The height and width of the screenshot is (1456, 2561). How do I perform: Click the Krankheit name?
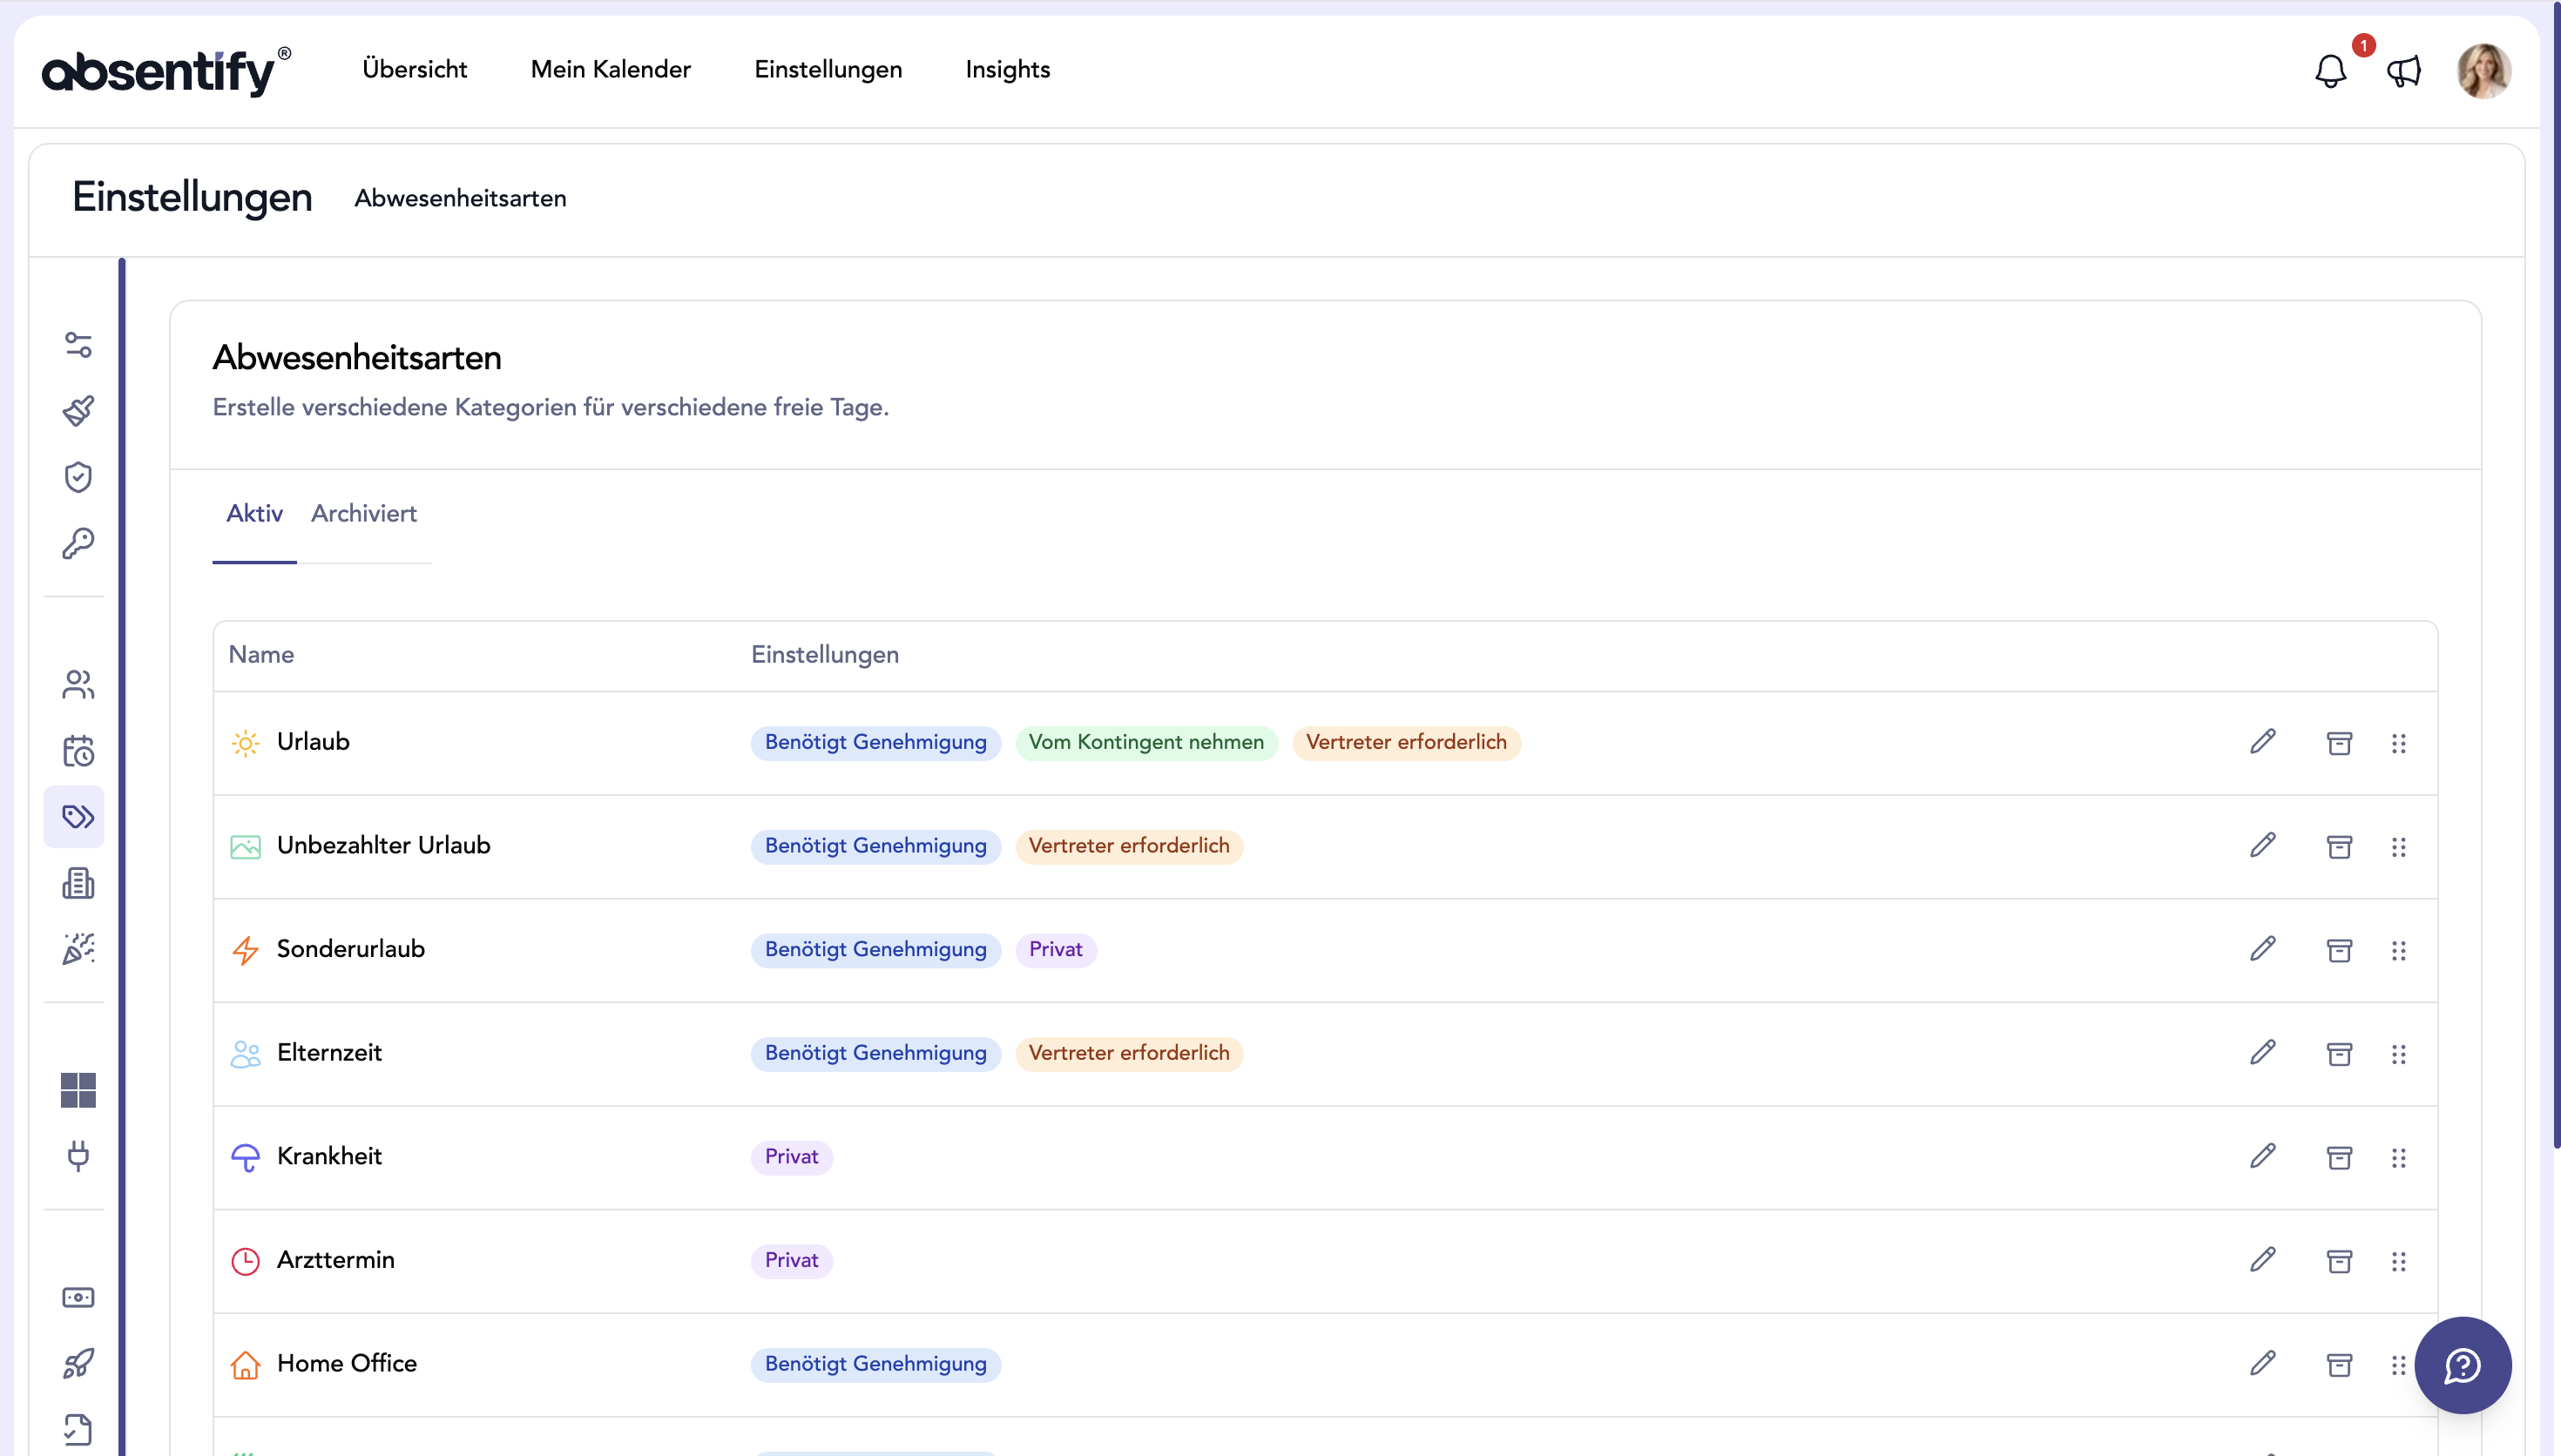pyautogui.click(x=329, y=1157)
